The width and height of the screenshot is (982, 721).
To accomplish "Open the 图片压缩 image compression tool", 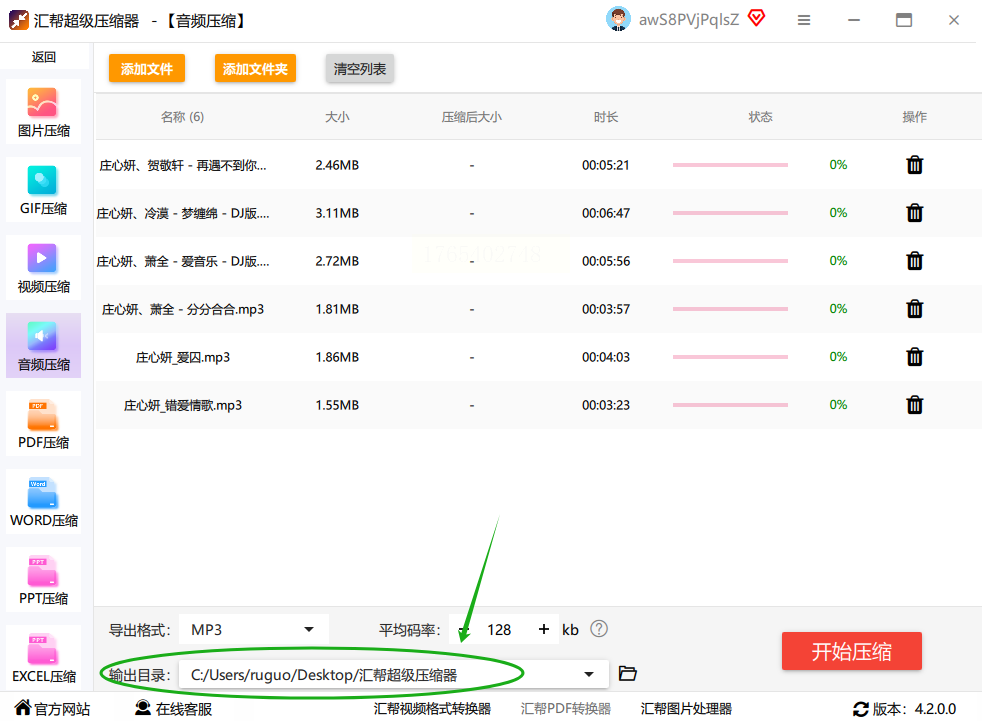I will pyautogui.click(x=43, y=112).
